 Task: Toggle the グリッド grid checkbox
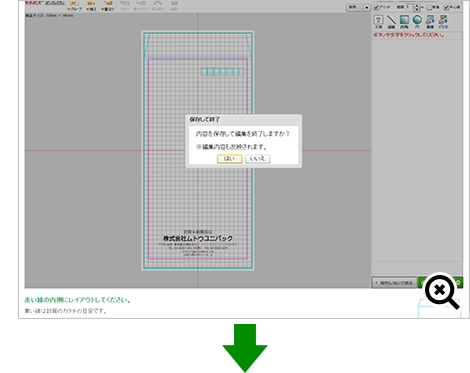pos(376,7)
